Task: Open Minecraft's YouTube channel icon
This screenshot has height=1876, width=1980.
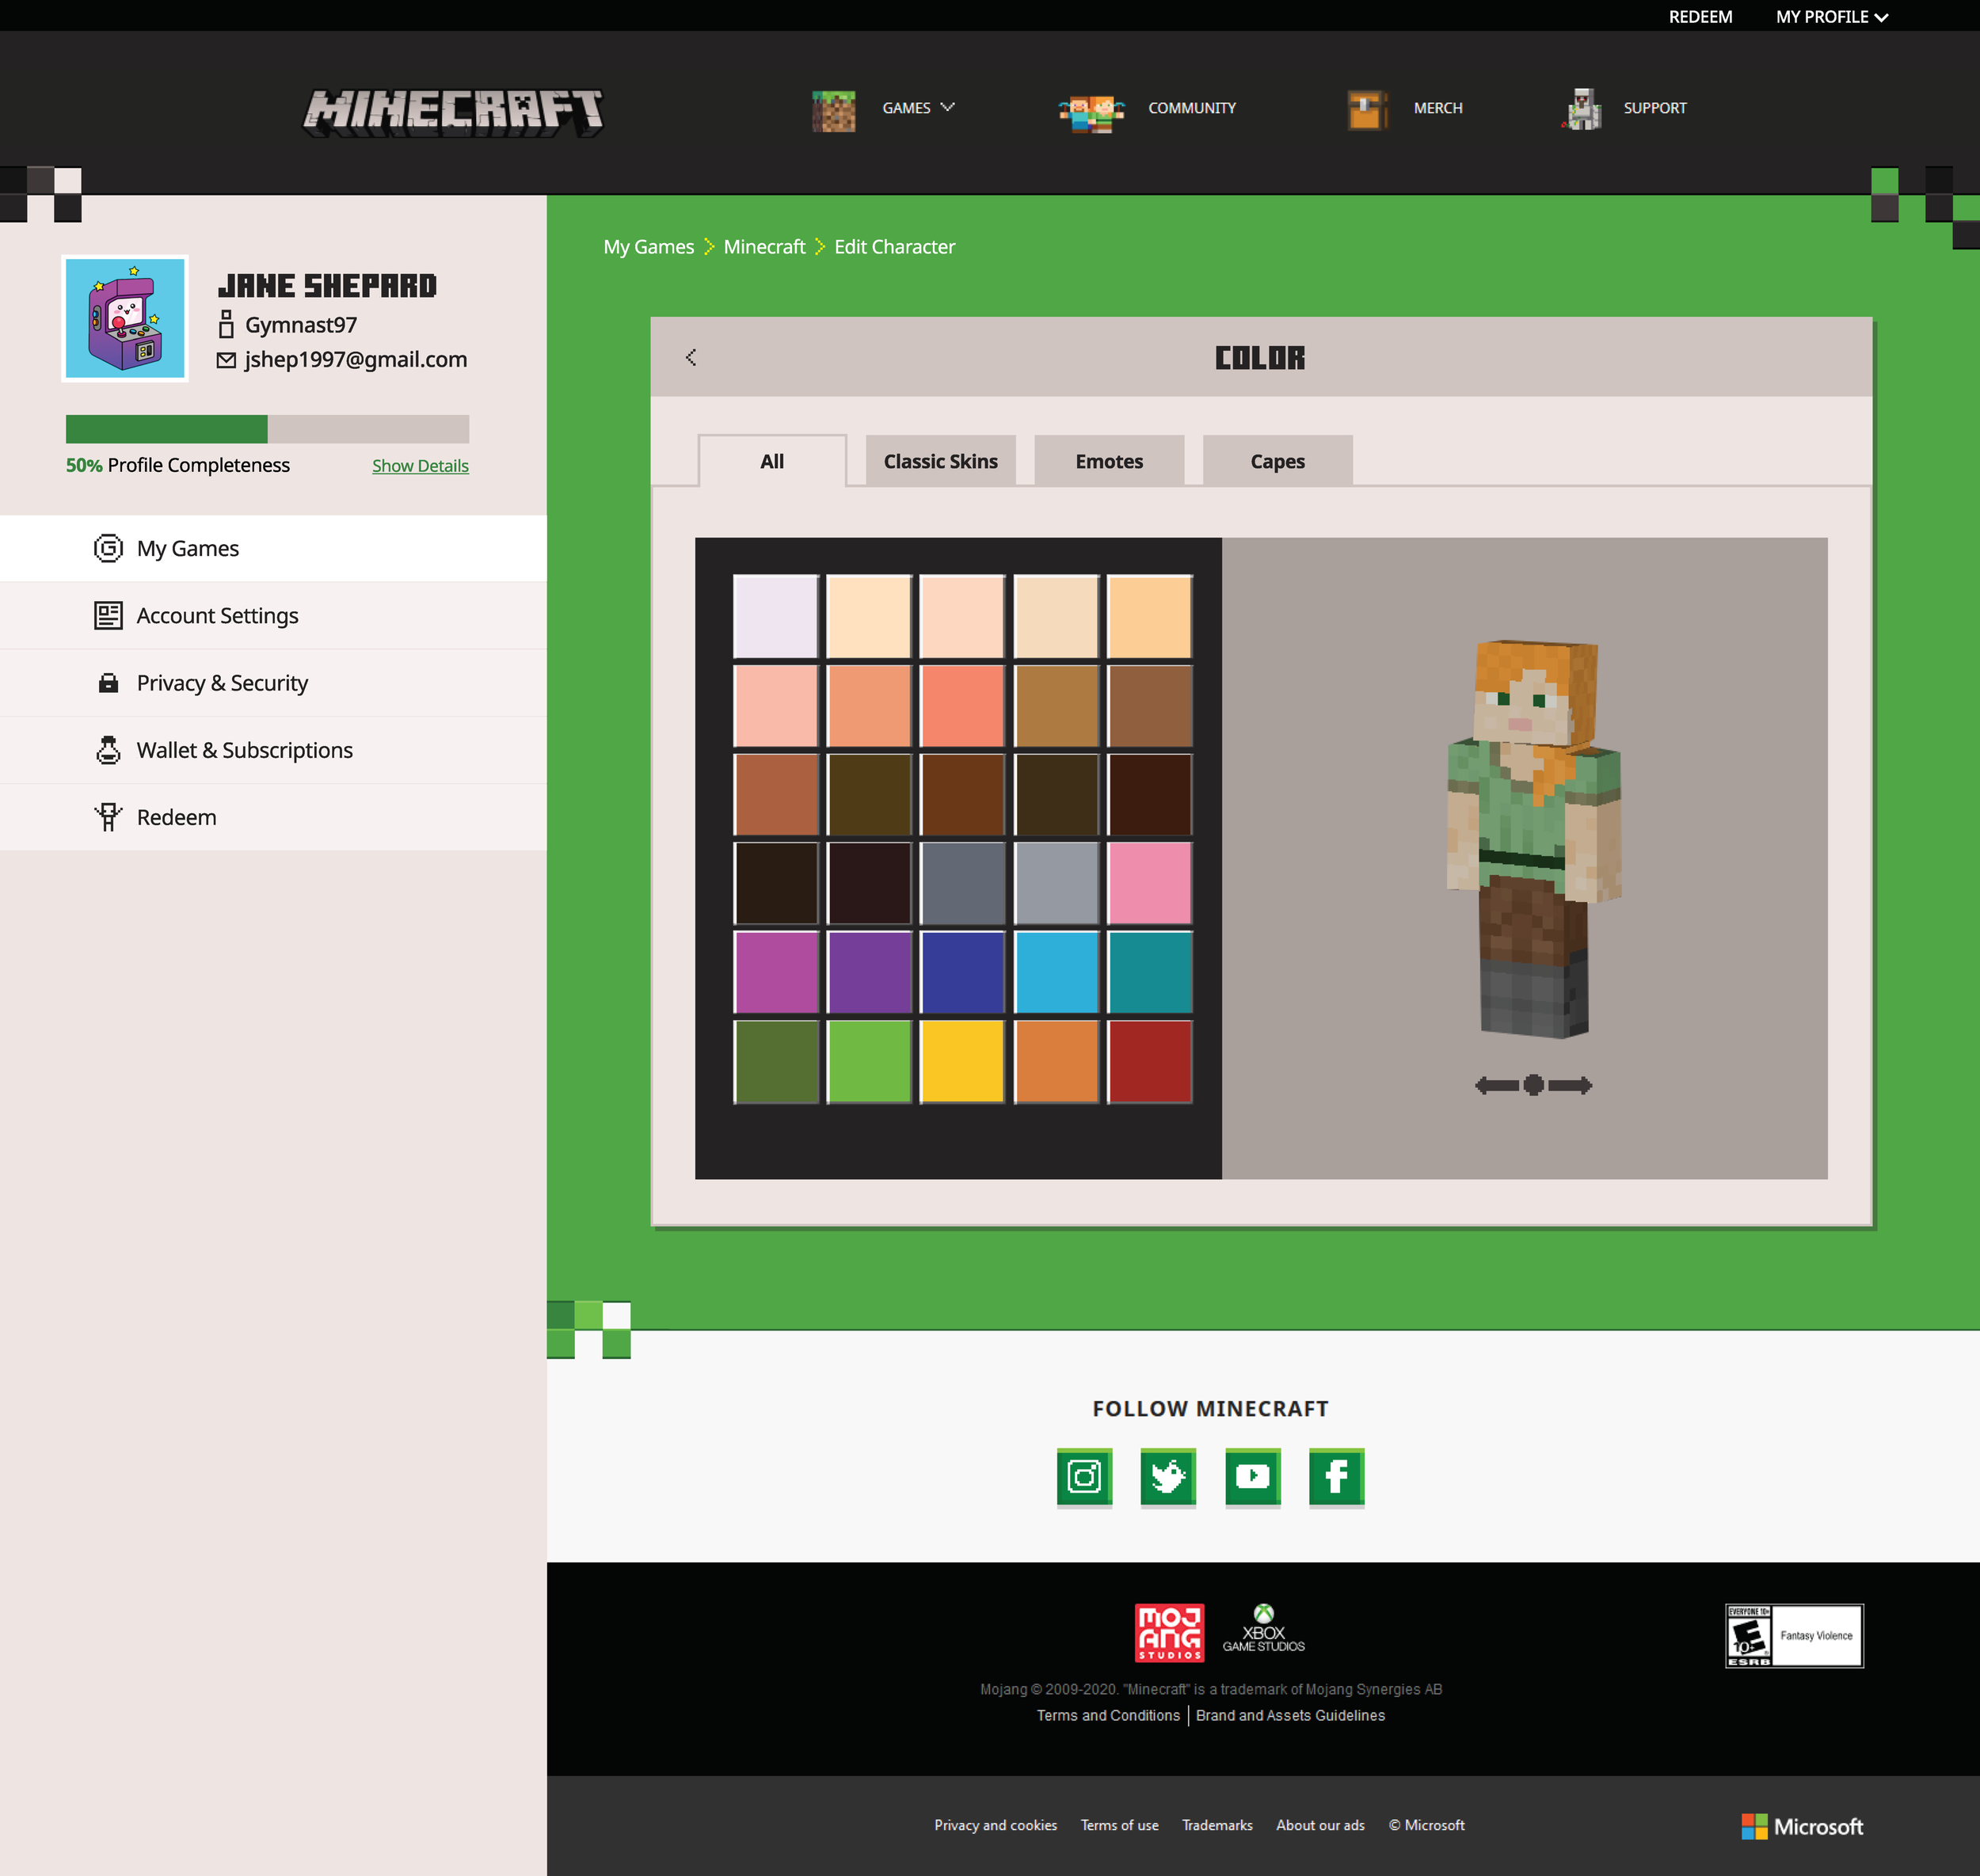Action: 1252,1476
